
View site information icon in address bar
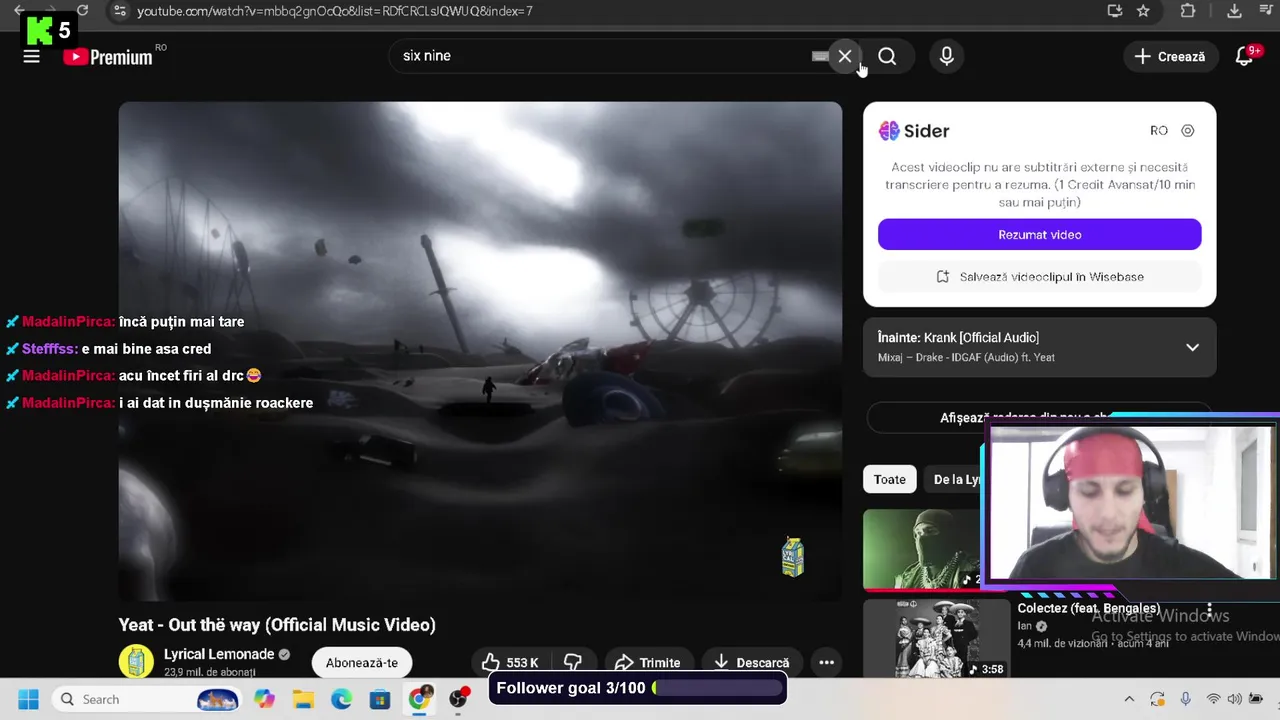119,11
